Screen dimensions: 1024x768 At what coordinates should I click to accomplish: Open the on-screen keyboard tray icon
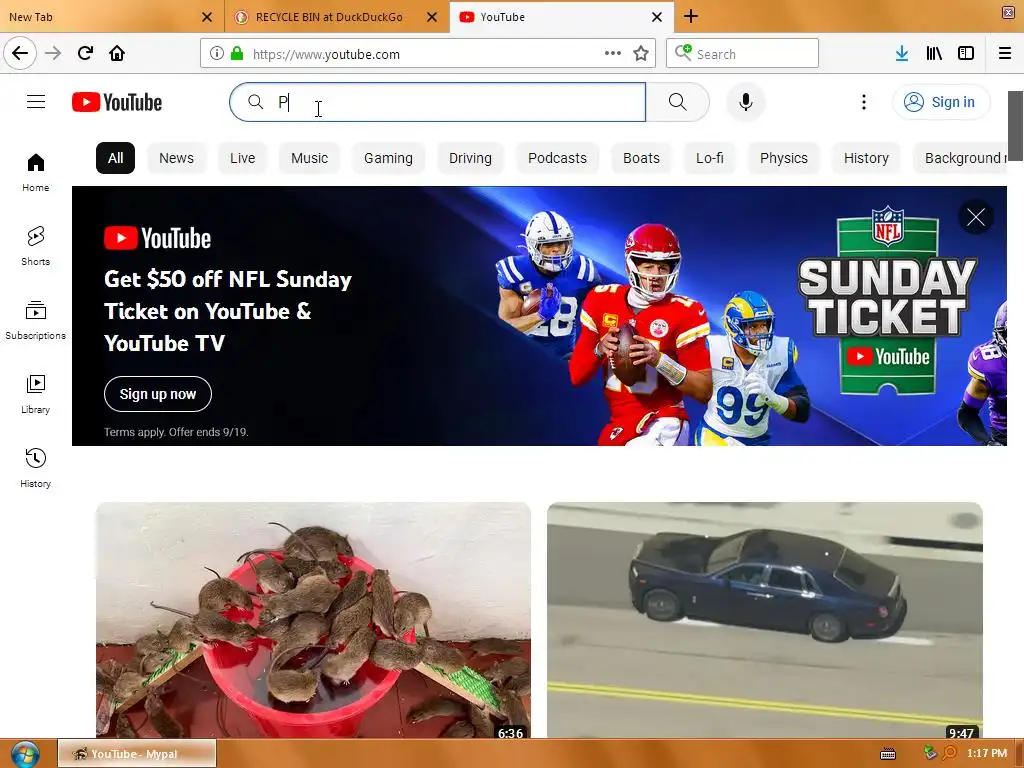point(888,754)
